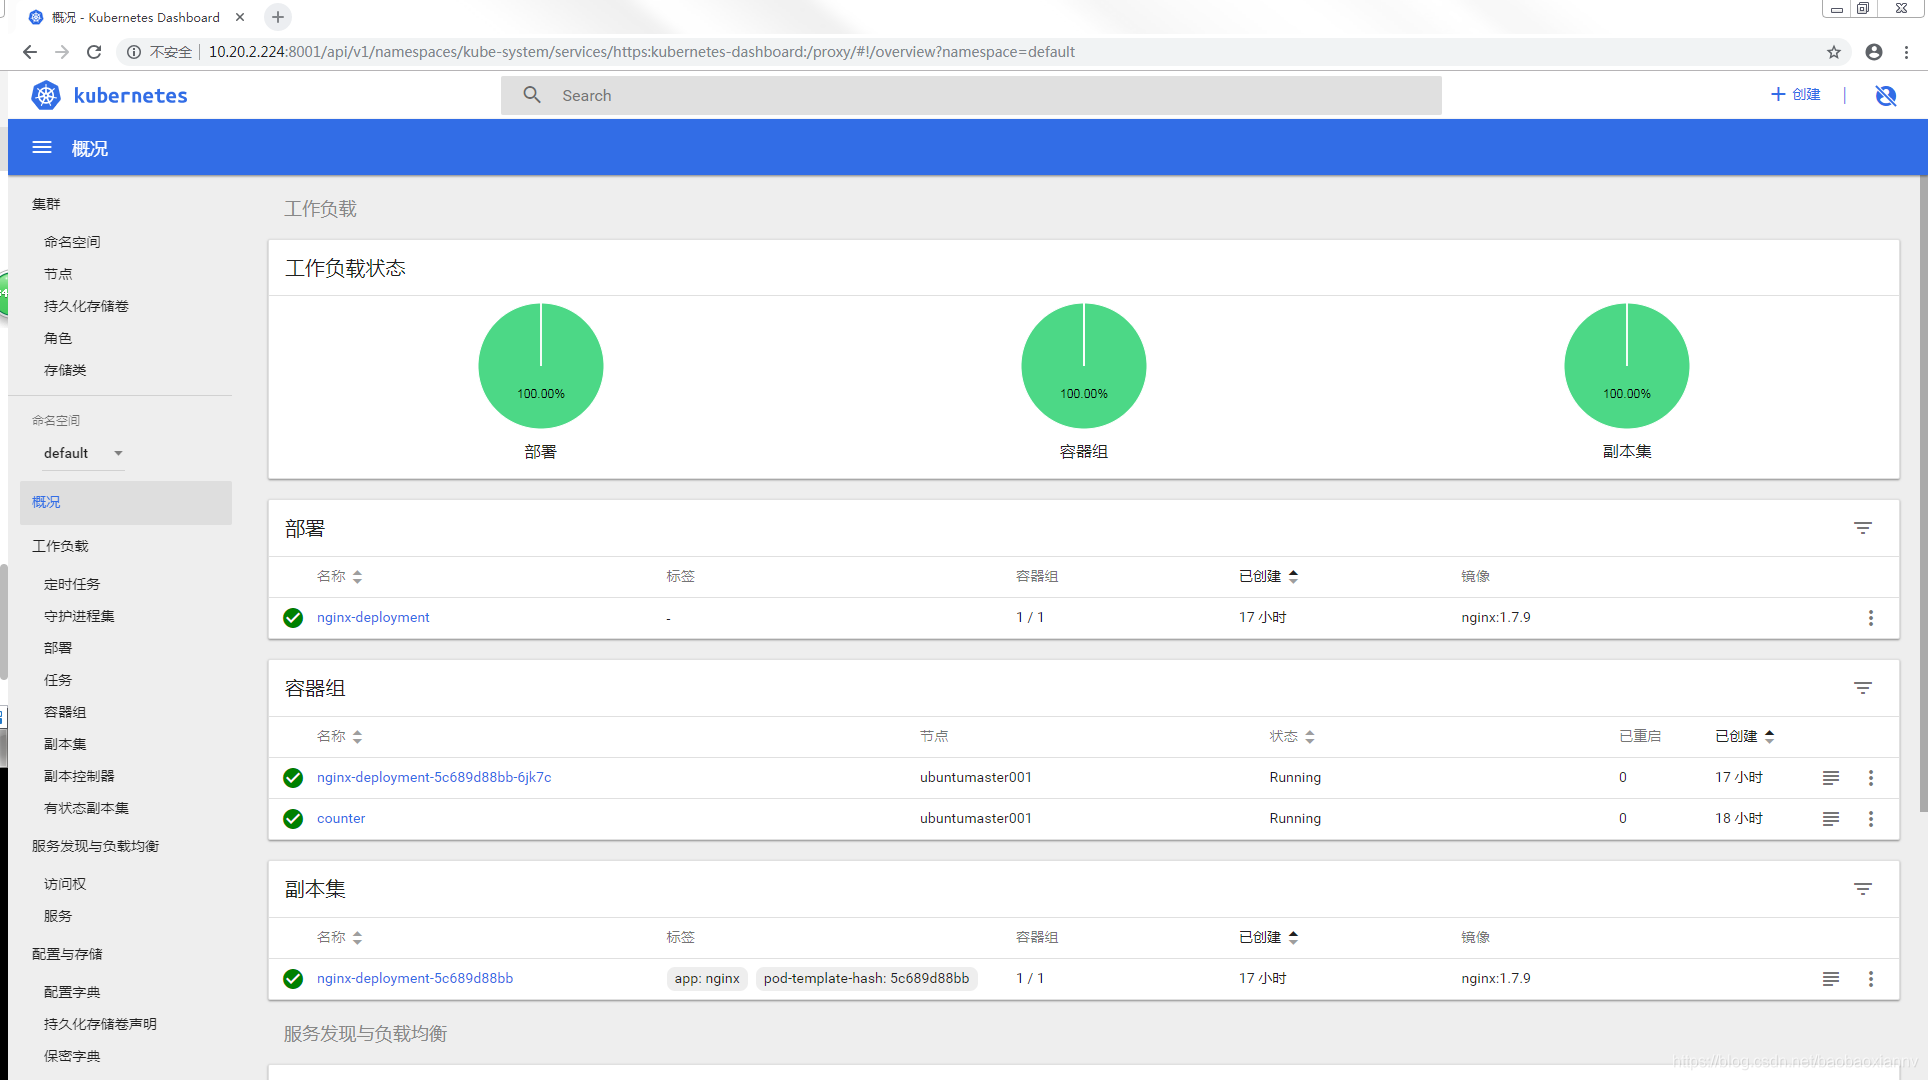Click the search magnifier icon

(532, 95)
